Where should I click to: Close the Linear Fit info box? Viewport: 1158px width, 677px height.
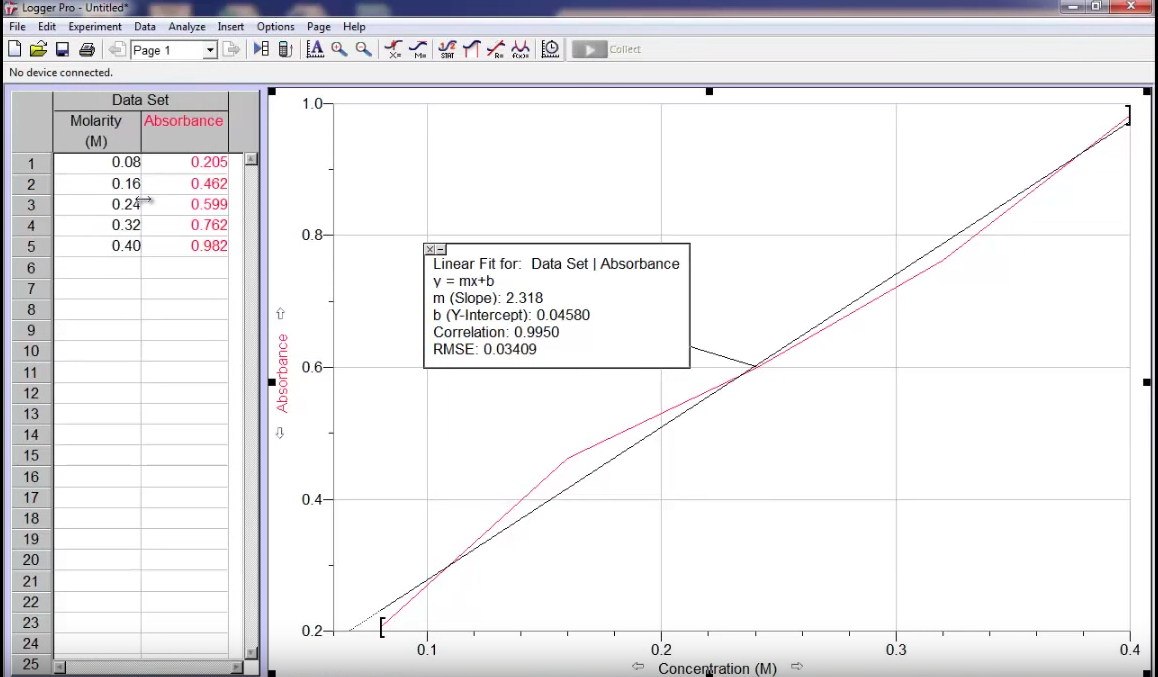(x=430, y=250)
